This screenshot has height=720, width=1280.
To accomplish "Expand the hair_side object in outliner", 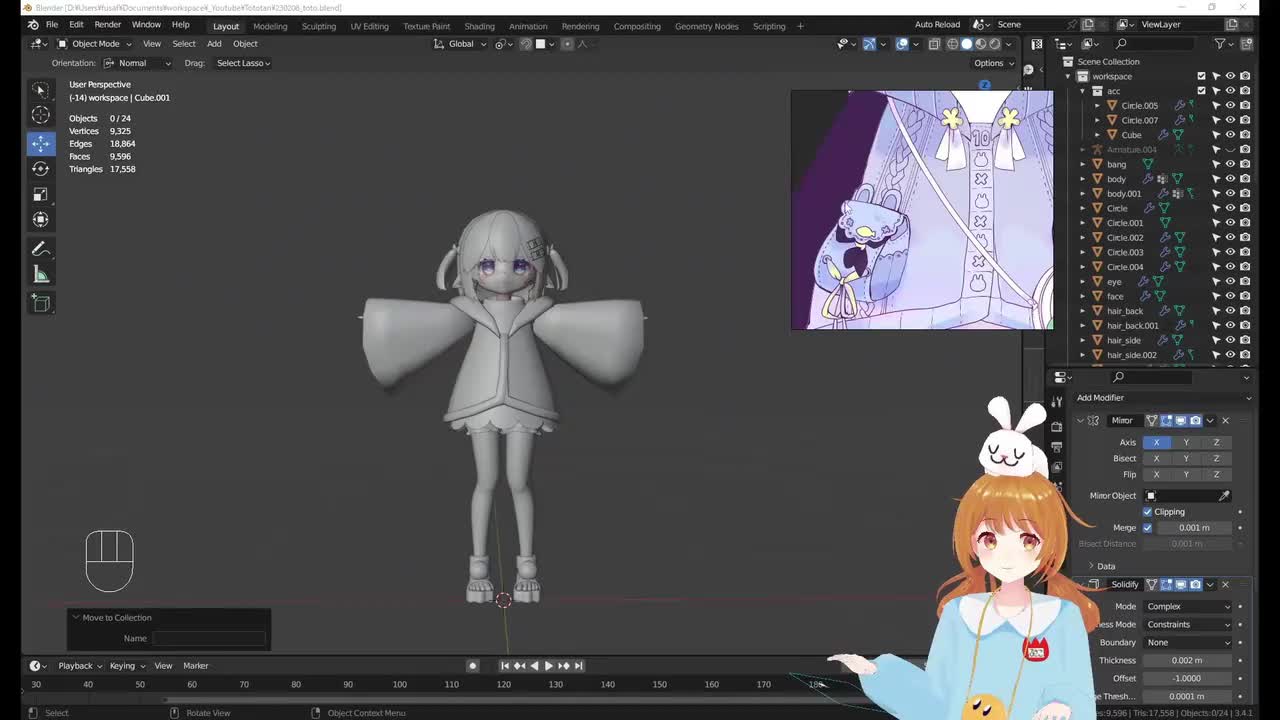I will (x=1083, y=340).
